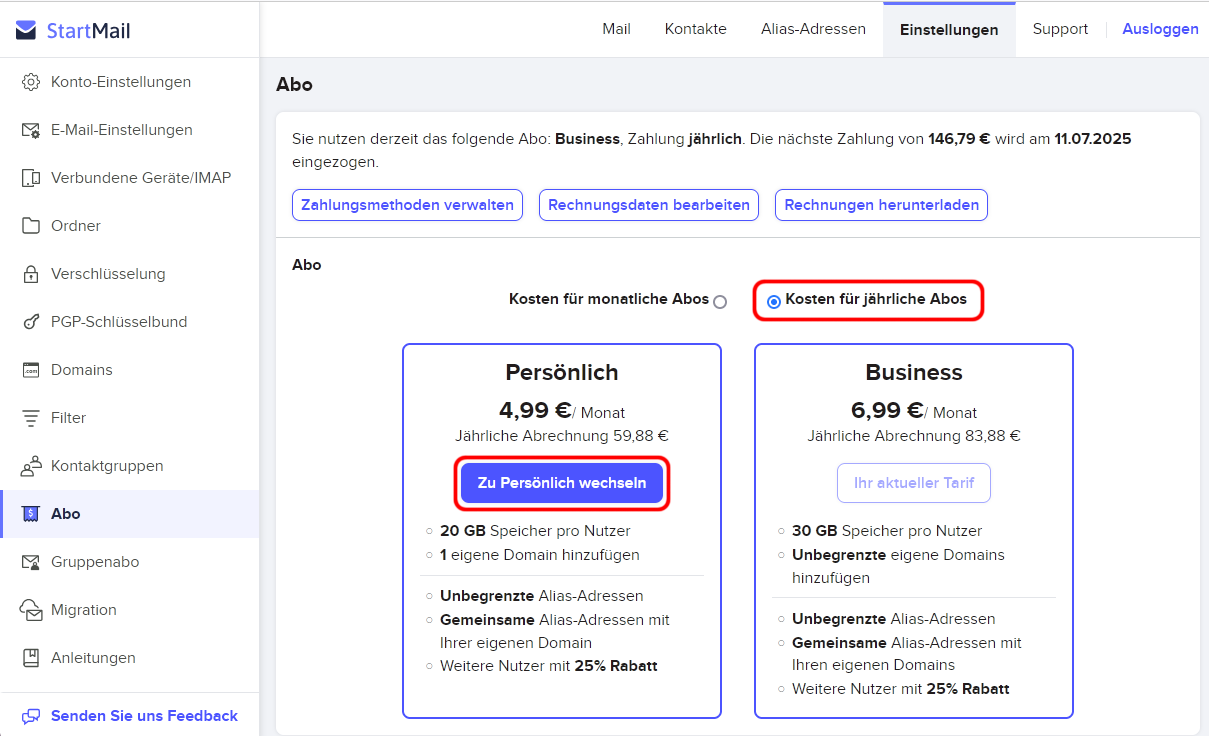Click the .com window icon for Domains
Image resolution: width=1209 pixels, height=736 pixels.
point(31,370)
